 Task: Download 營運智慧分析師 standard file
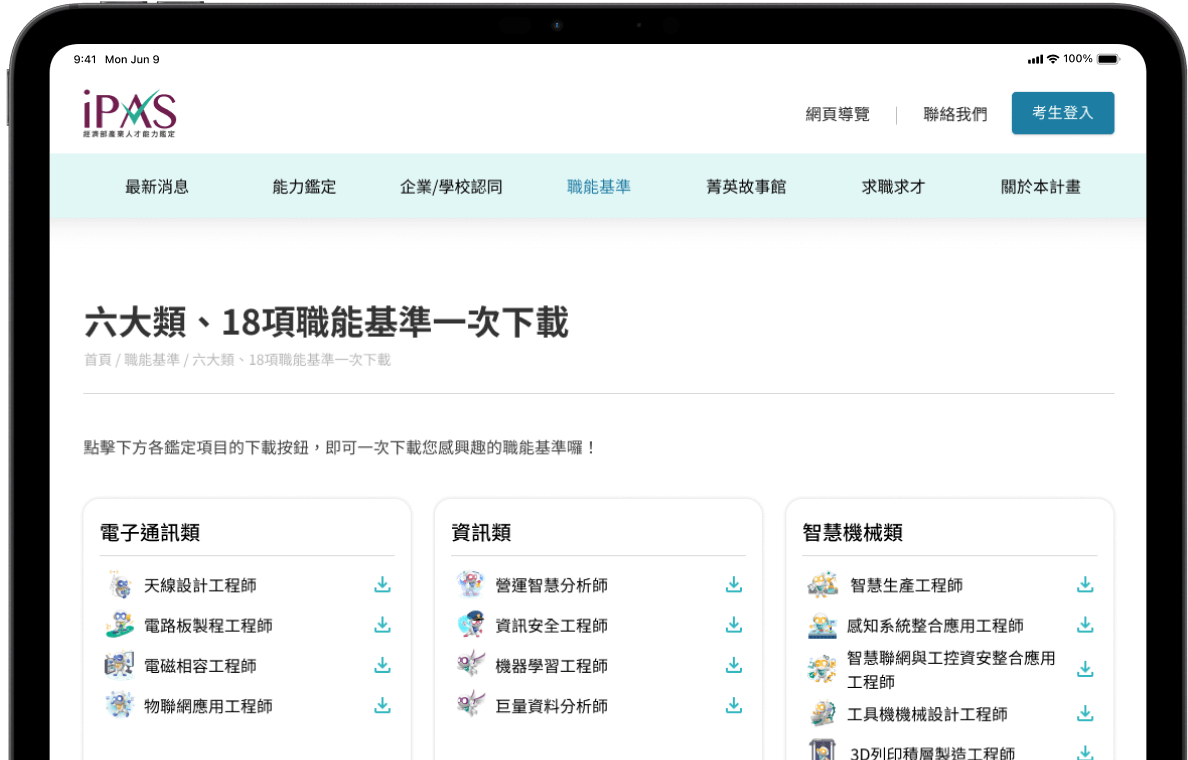tap(733, 585)
